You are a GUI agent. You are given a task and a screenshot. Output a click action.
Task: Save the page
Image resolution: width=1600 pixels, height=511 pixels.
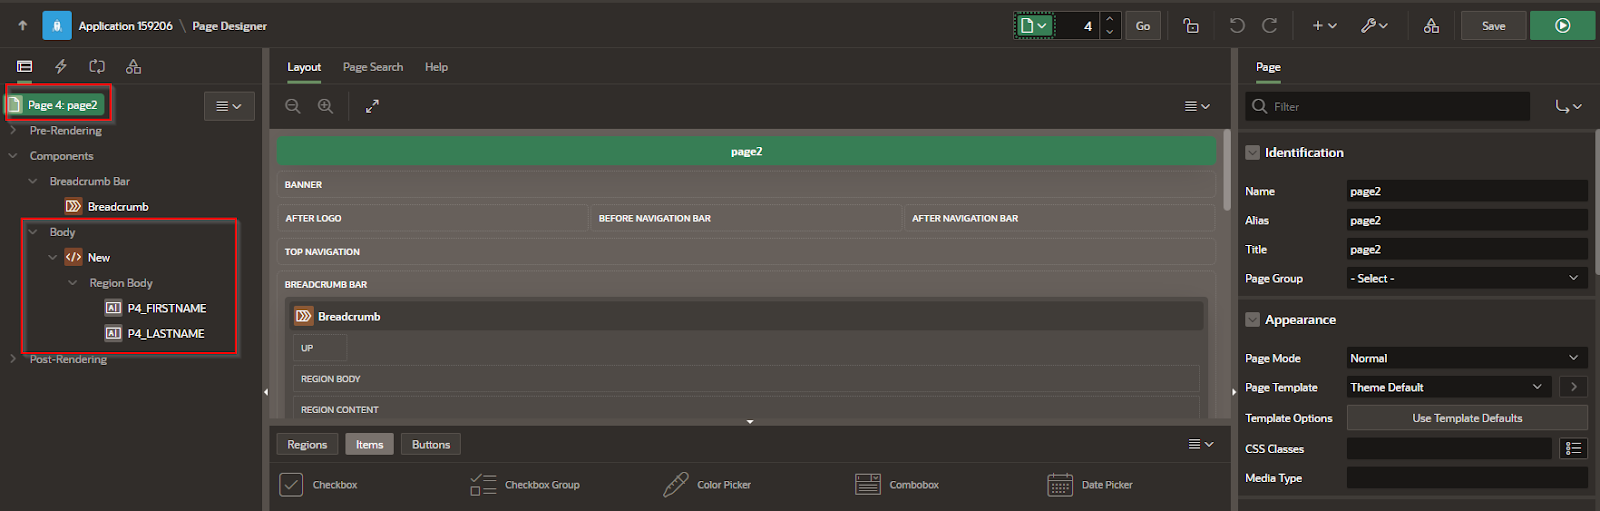(1493, 26)
